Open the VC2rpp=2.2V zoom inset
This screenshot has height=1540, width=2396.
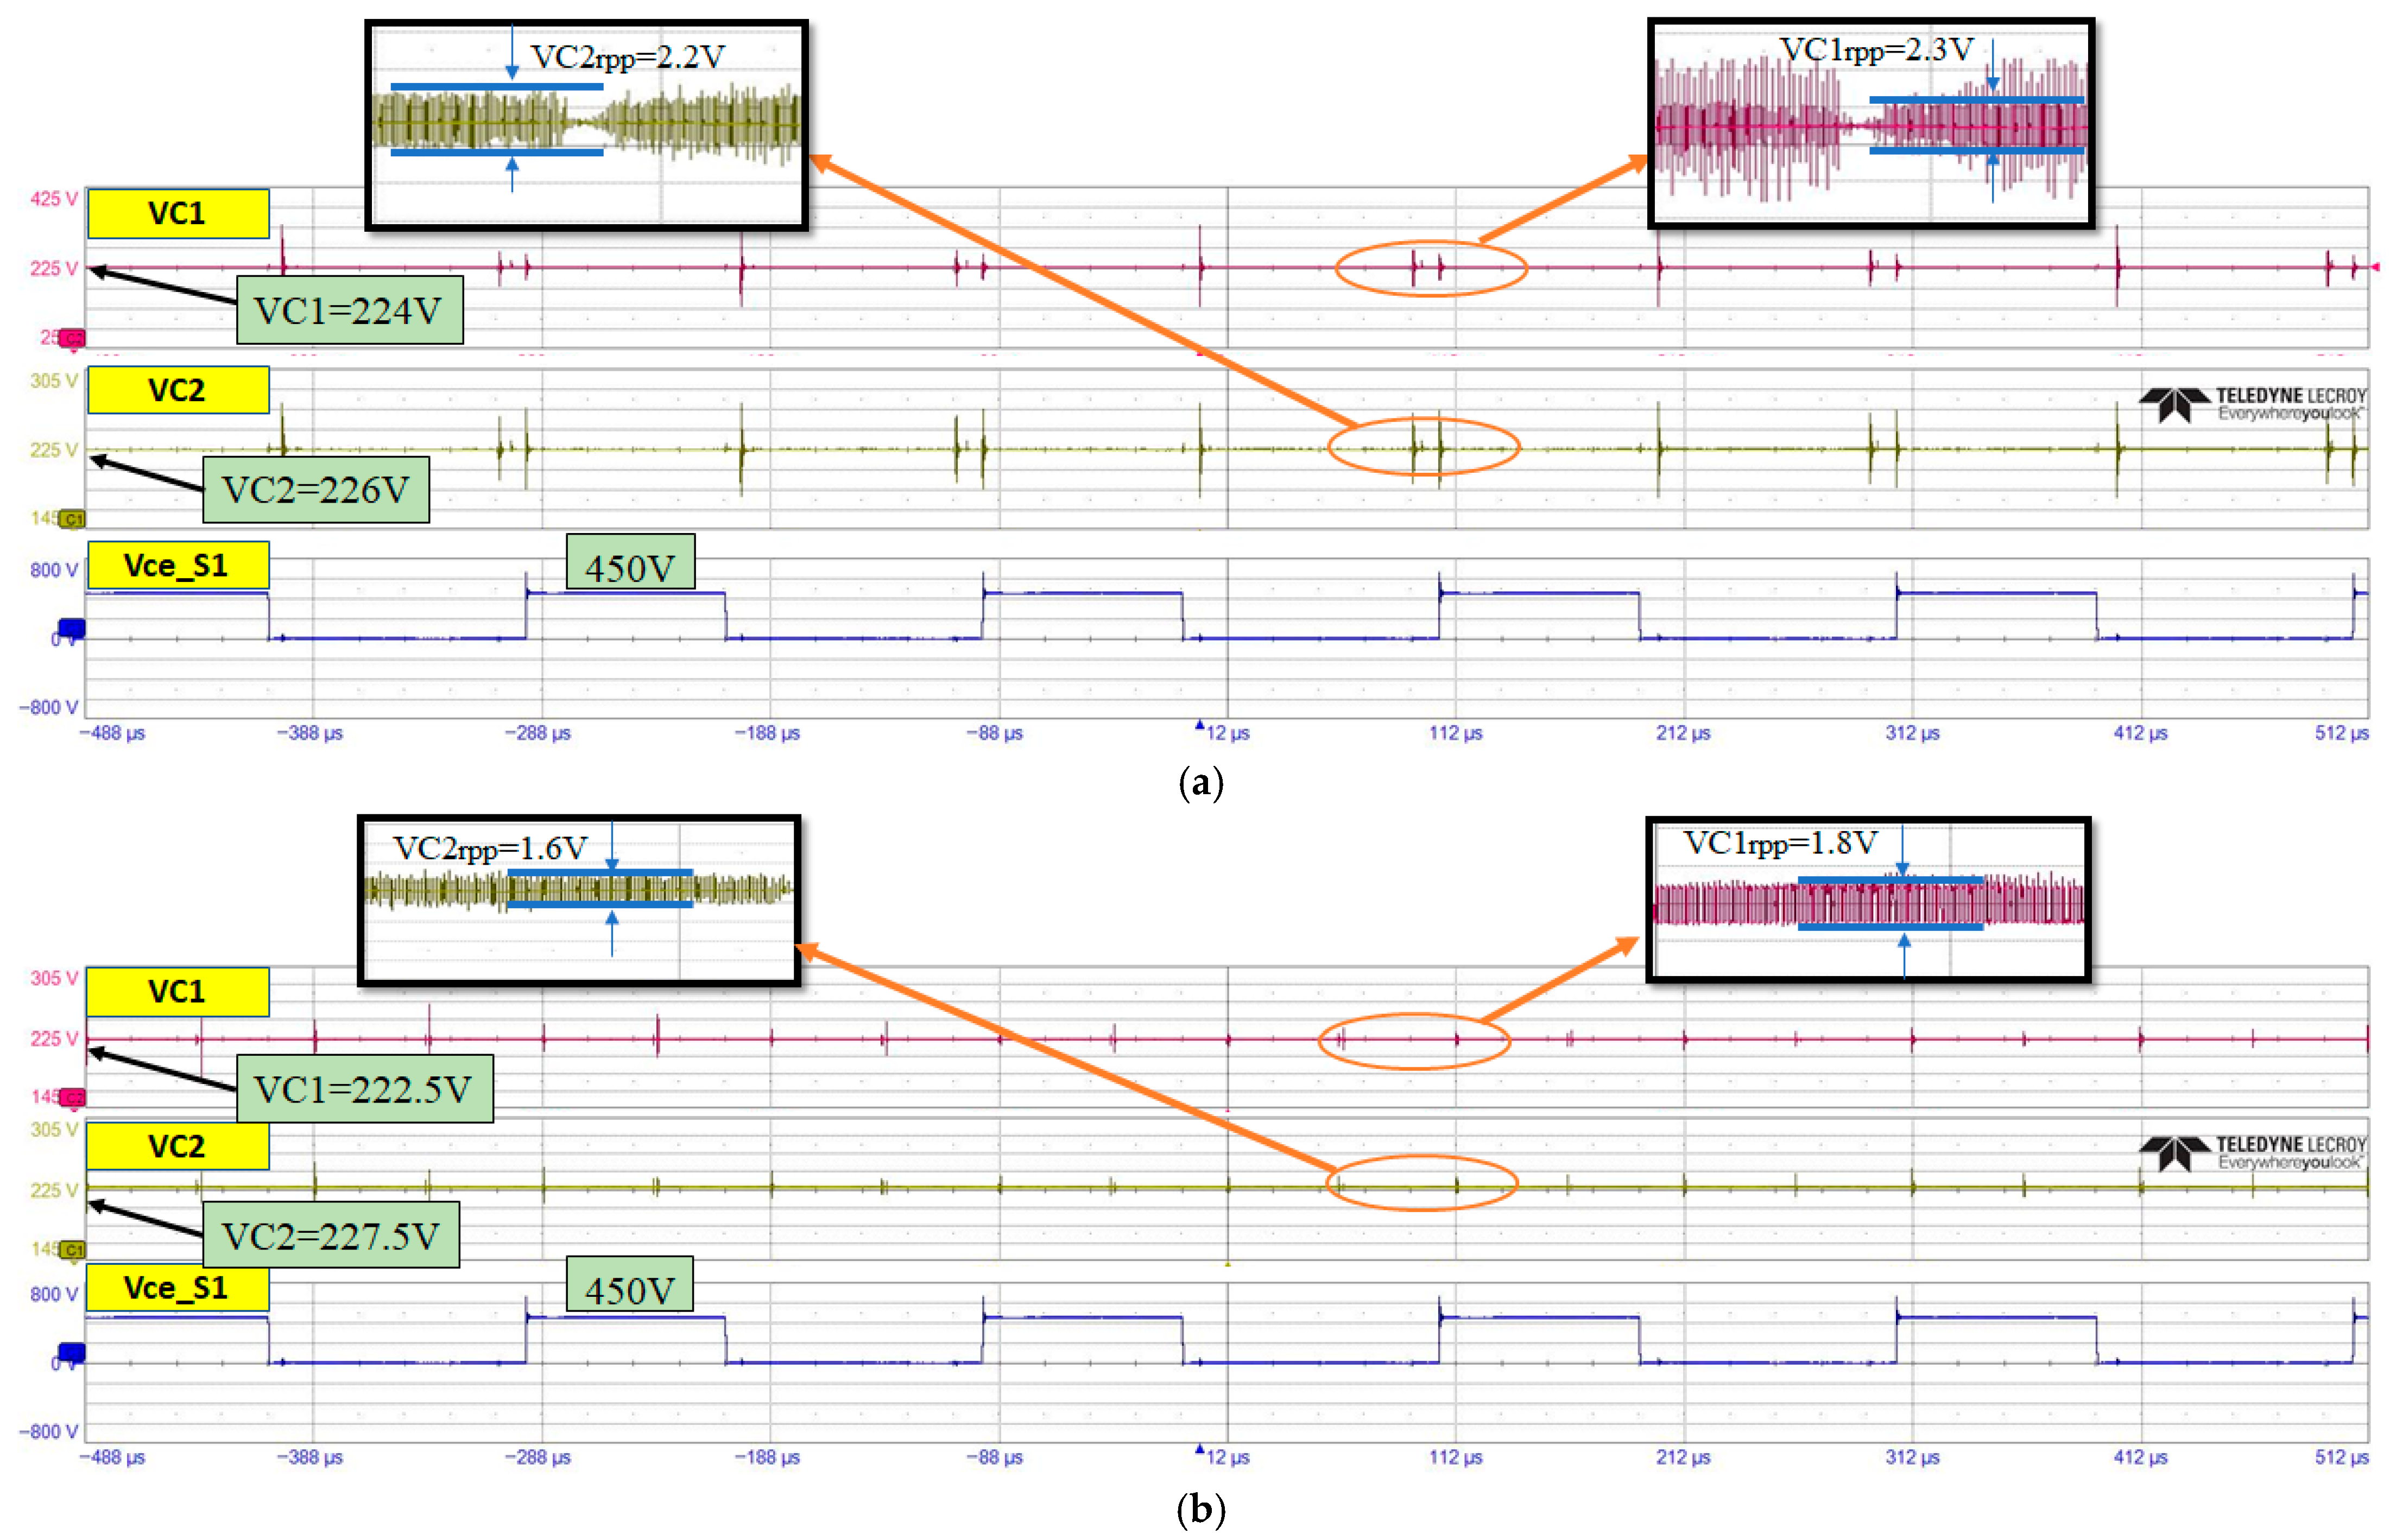coord(586,125)
